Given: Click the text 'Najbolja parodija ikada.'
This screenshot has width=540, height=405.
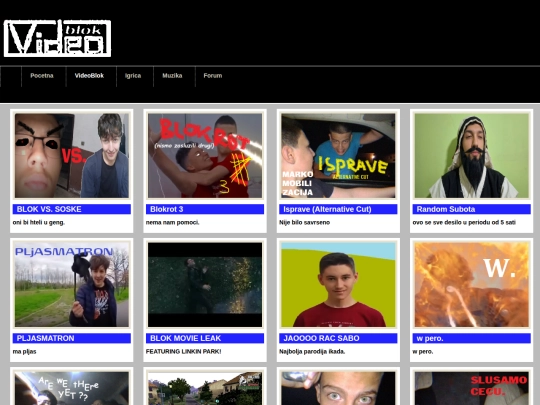Looking at the screenshot, I should [x=312, y=352].
